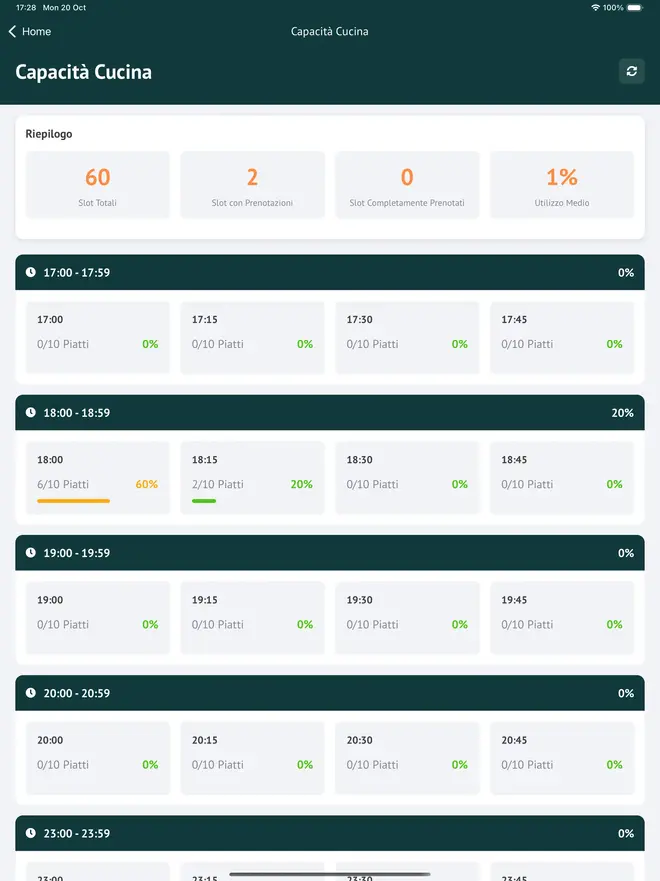
Task: Select the Slot con Prenotazioni card
Action: (x=252, y=185)
